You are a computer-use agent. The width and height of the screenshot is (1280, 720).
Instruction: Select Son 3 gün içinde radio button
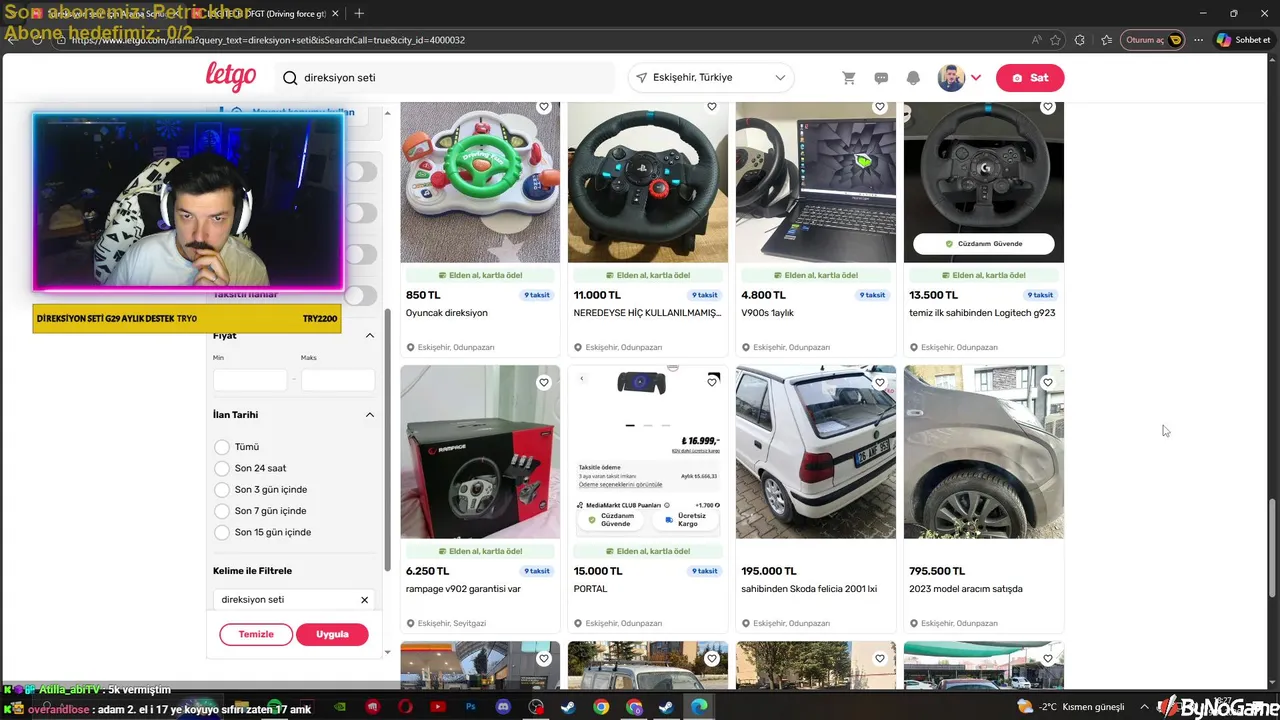tap(222, 490)
